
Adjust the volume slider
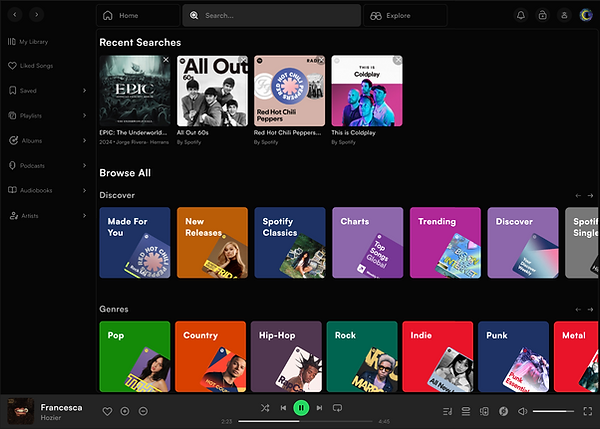(553, 411)
